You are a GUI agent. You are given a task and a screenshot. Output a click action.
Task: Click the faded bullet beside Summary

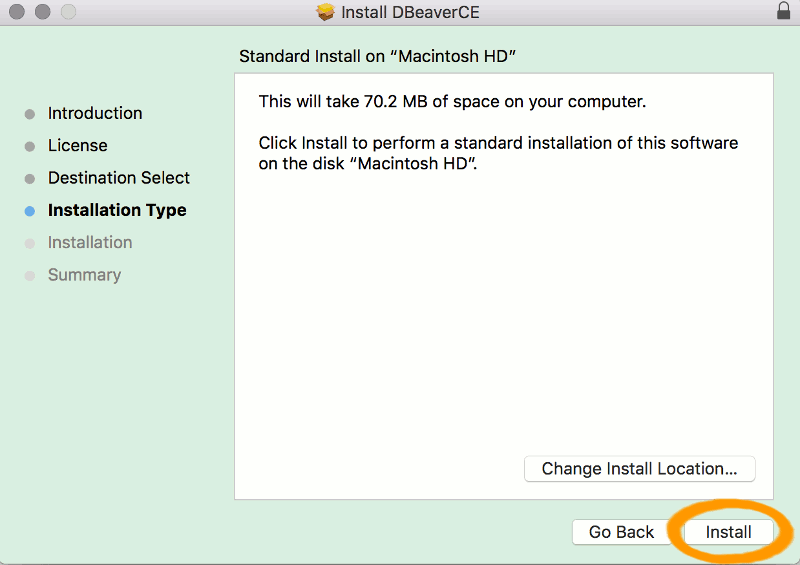(x=30, y=276)
